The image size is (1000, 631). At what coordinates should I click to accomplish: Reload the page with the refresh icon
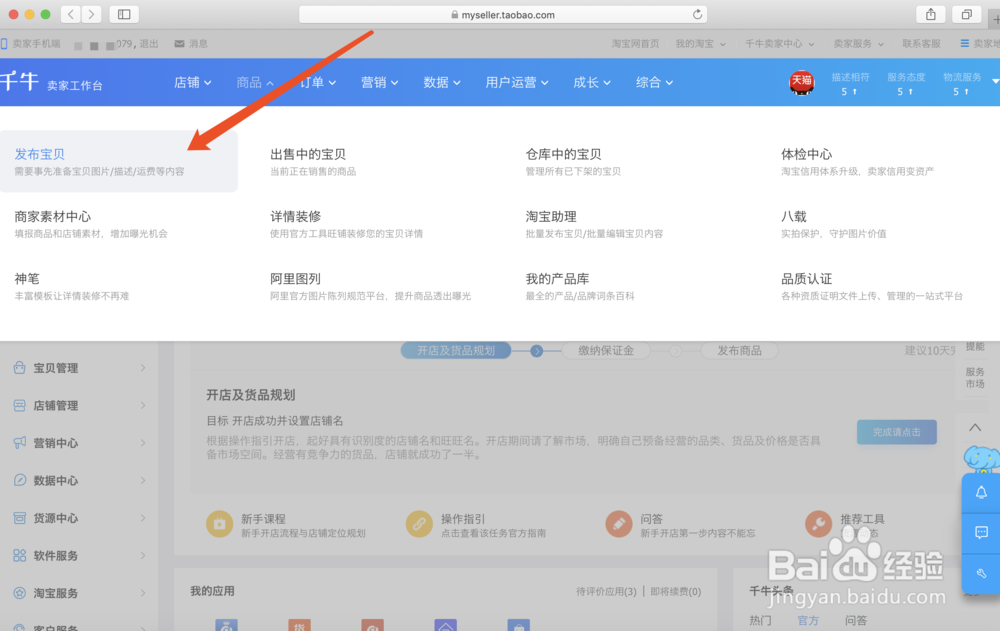(x=697, y=14)
